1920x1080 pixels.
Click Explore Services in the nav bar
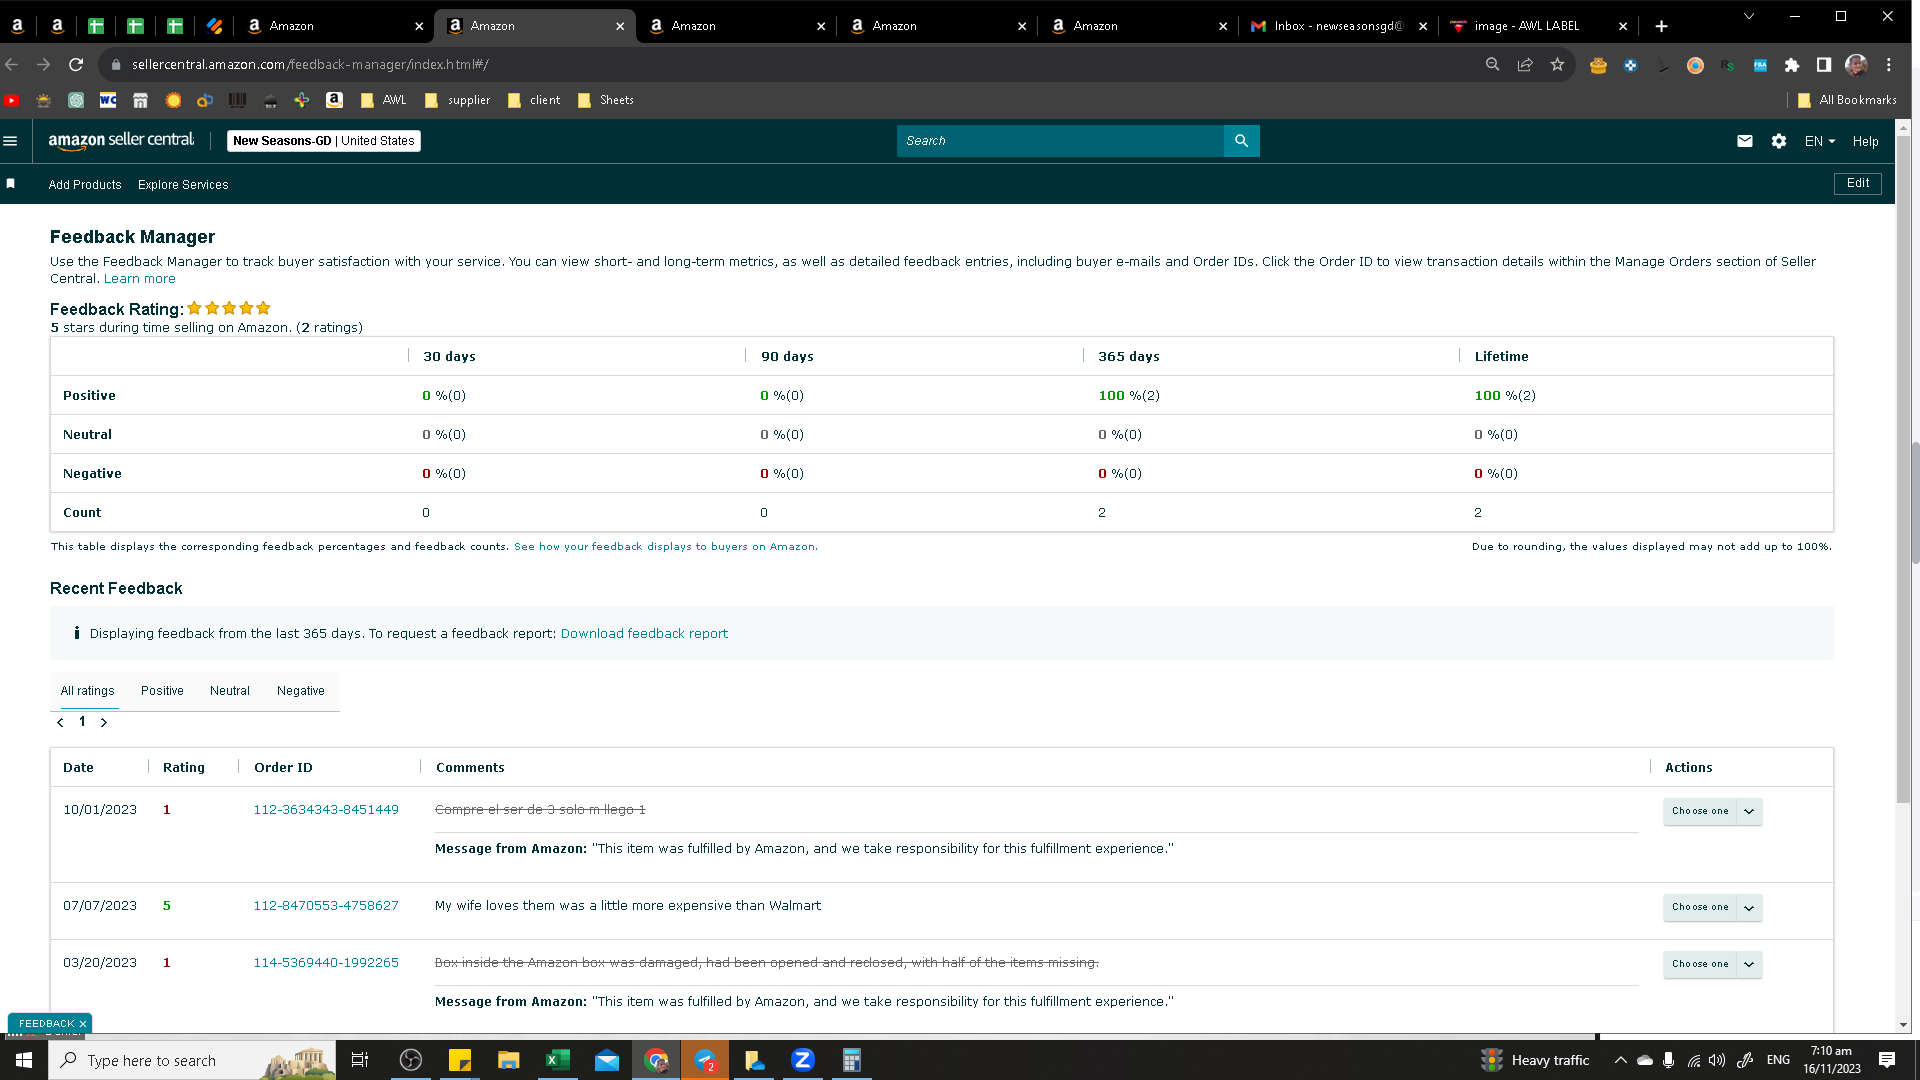pyautogui.click(x=183, y=185)
